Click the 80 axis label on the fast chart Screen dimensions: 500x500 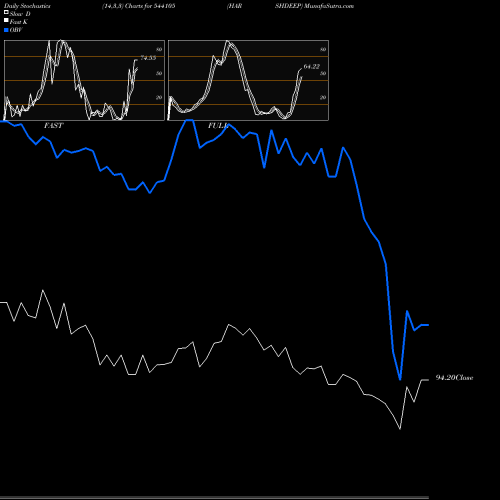(159, 50)
